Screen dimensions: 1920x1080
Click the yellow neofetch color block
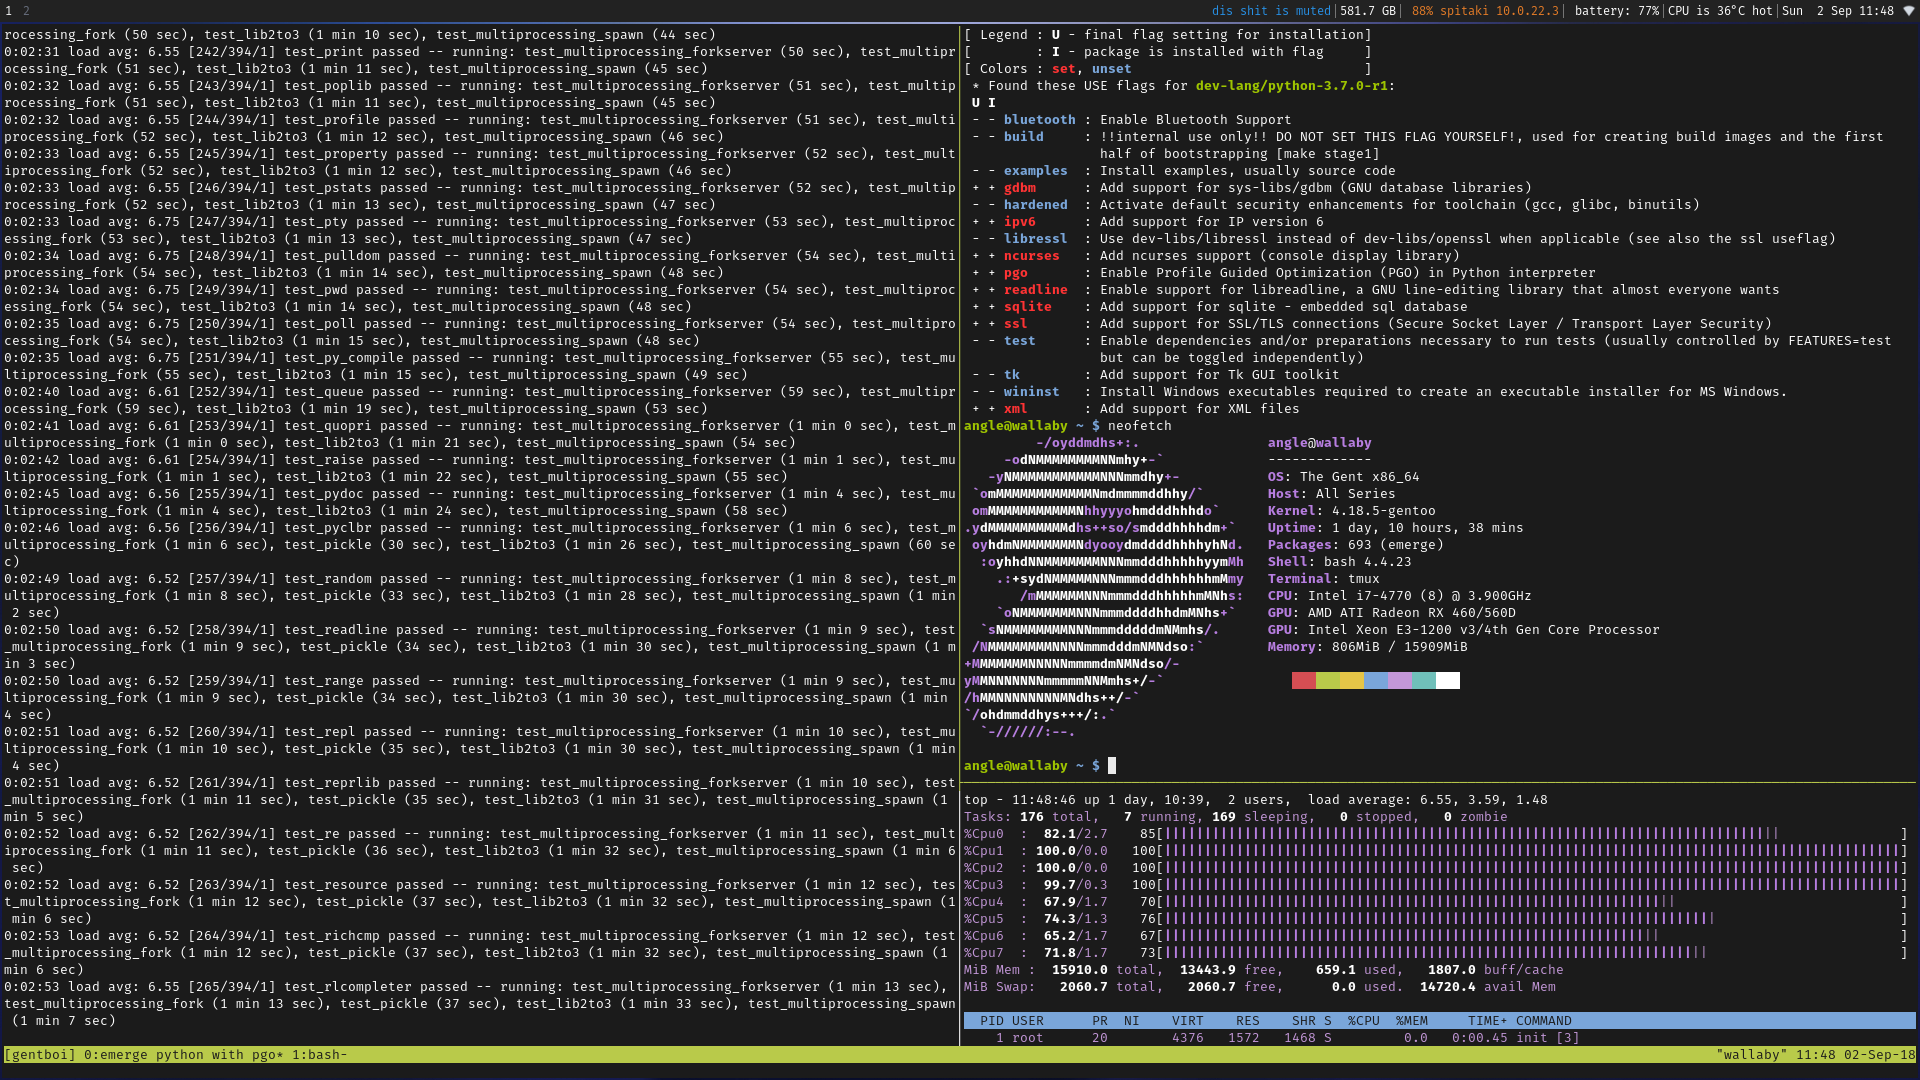coord(1352,681)
